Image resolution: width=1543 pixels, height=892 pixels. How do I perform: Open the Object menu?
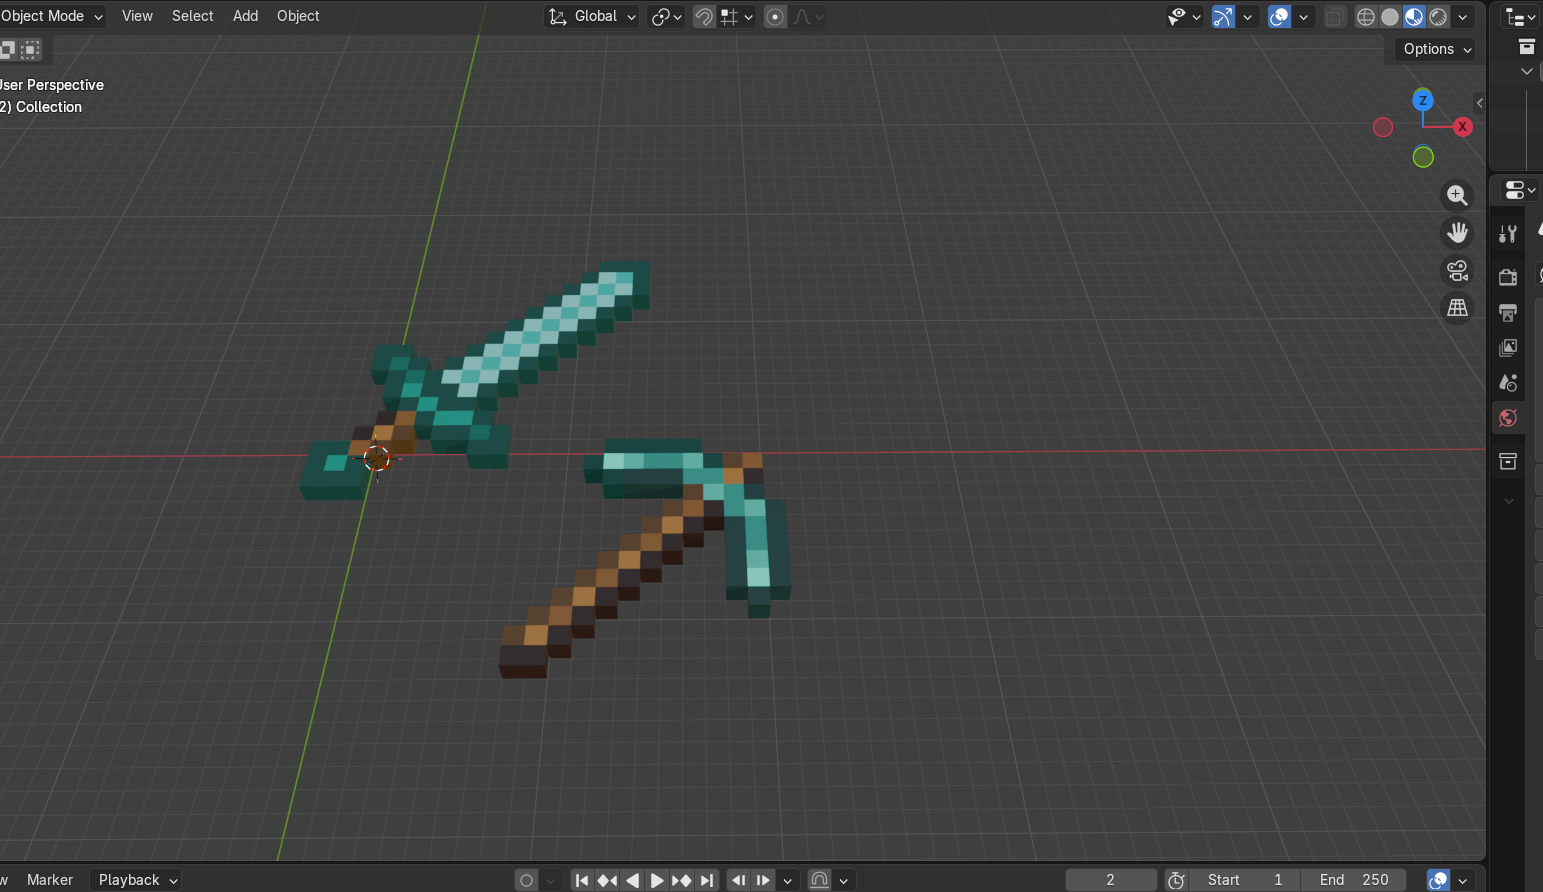[298, 16]
